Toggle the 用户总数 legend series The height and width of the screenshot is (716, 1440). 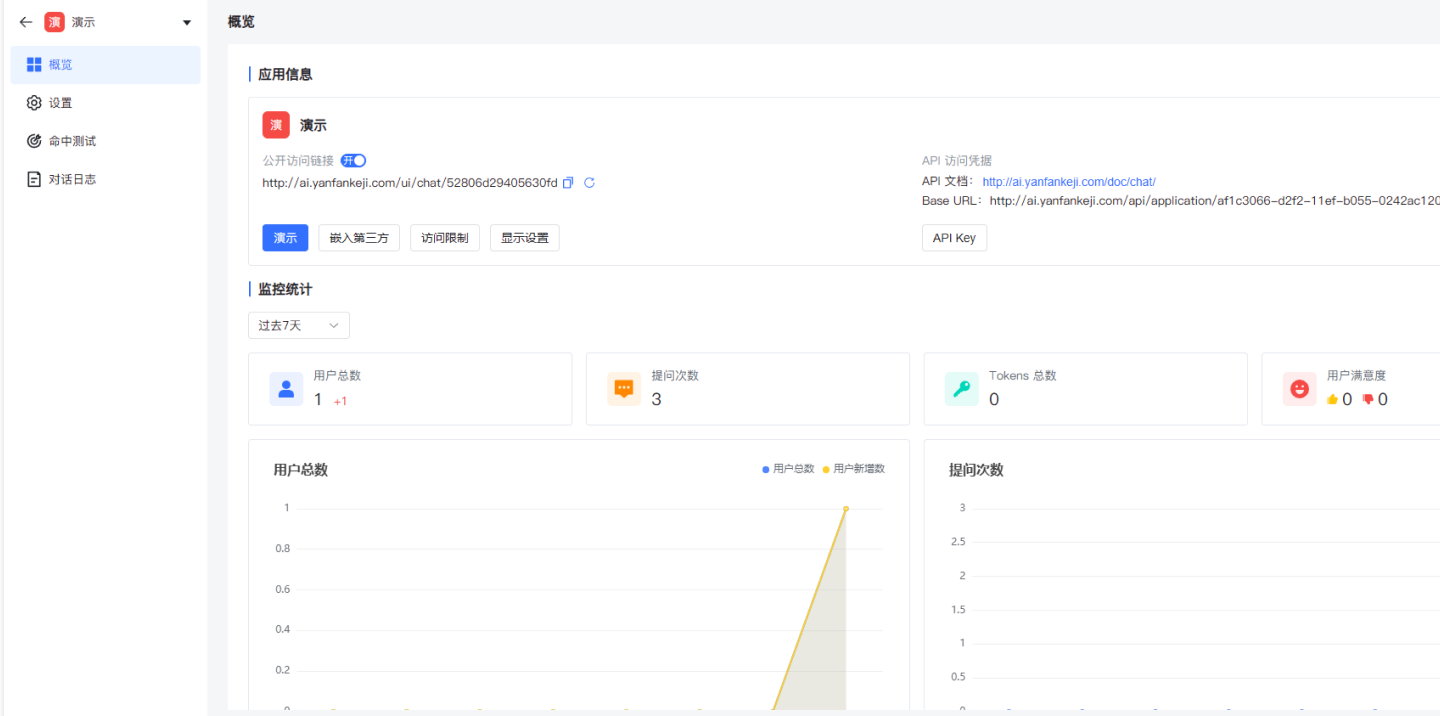click(x=788, y=468)
